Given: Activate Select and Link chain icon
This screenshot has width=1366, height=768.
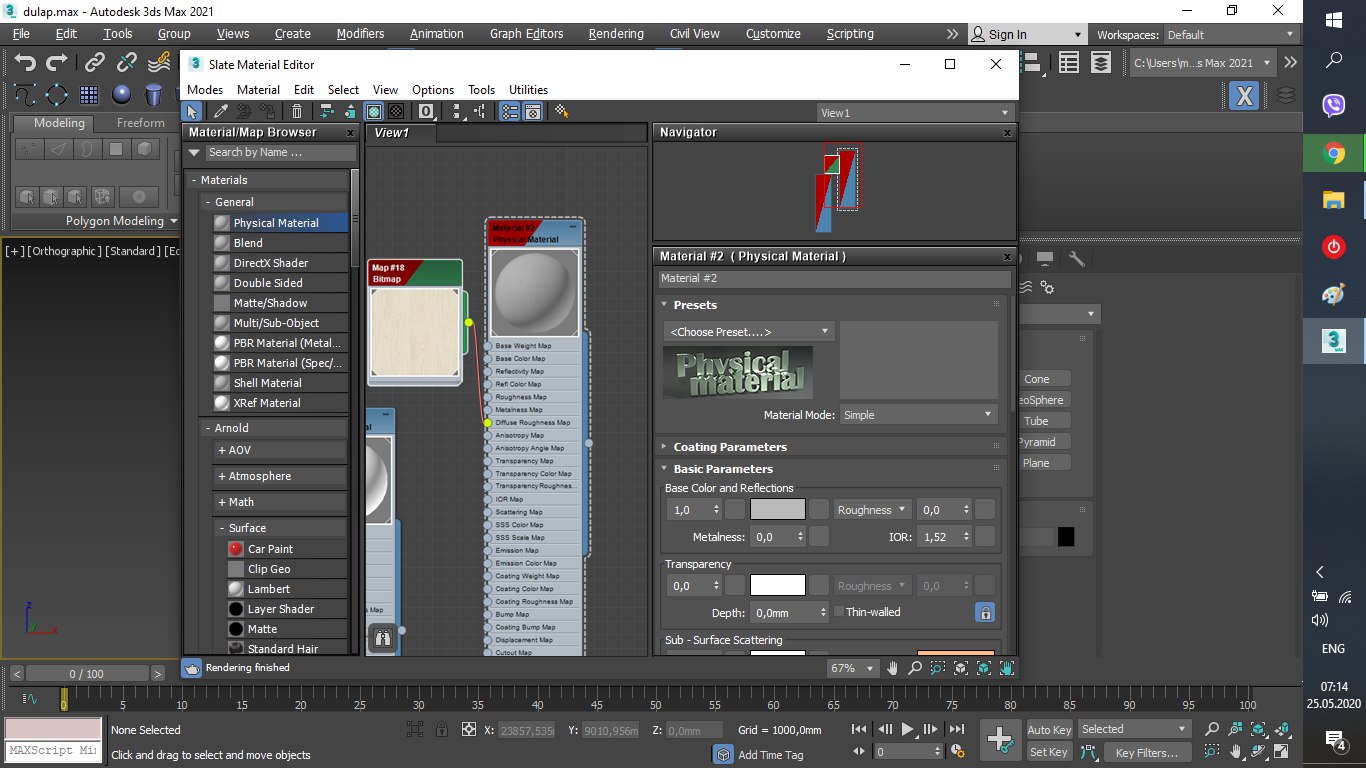Looking at the screenshot, I should pos(95,63).
